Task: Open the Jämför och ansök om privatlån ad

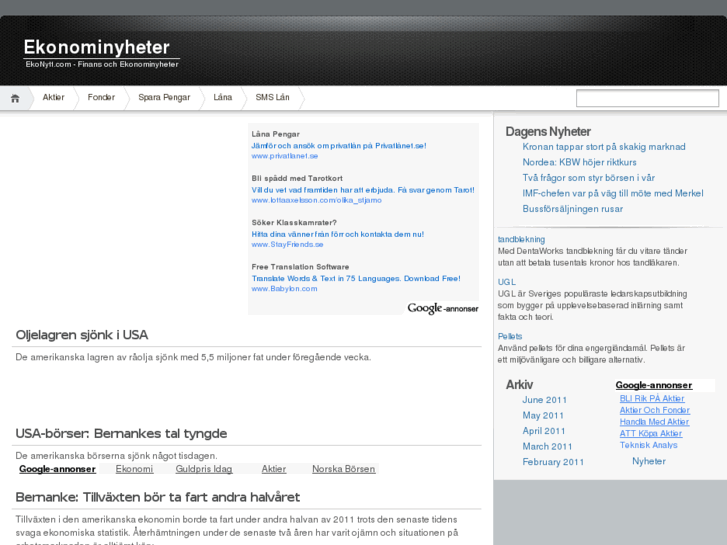Action: (338, 146)
